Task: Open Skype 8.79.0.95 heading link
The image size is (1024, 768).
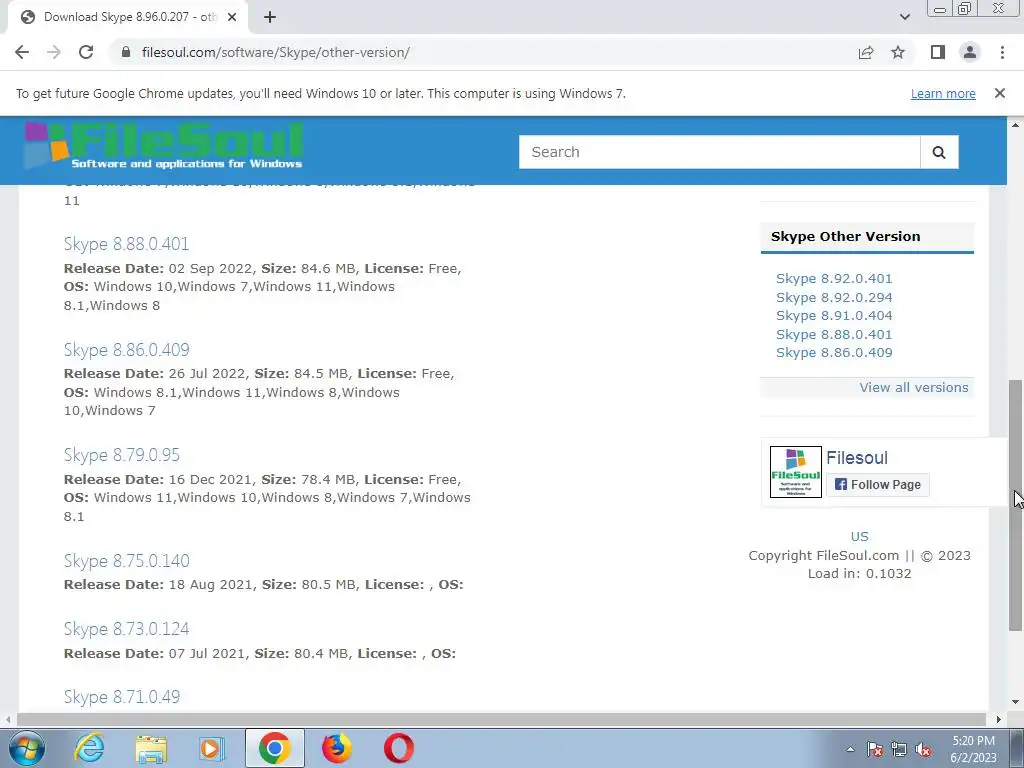Action: pyautogui.click(x=121, y=455)
